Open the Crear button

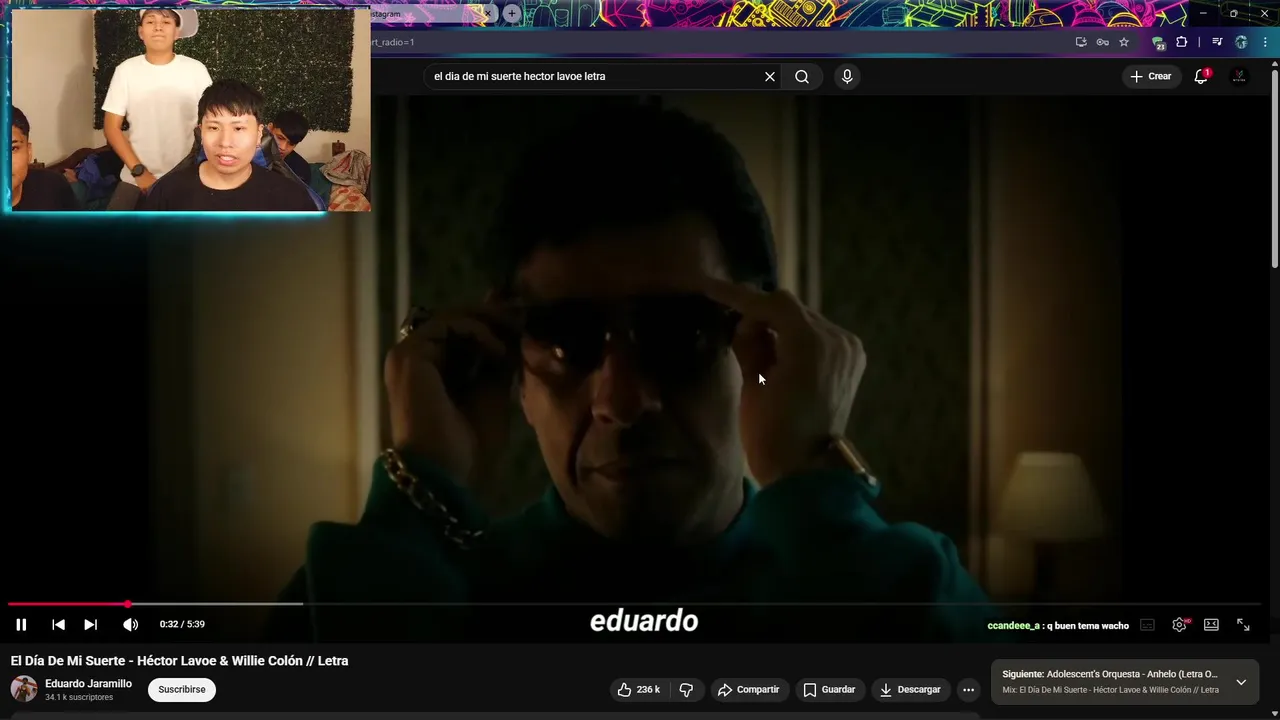tap(1150, 76)
